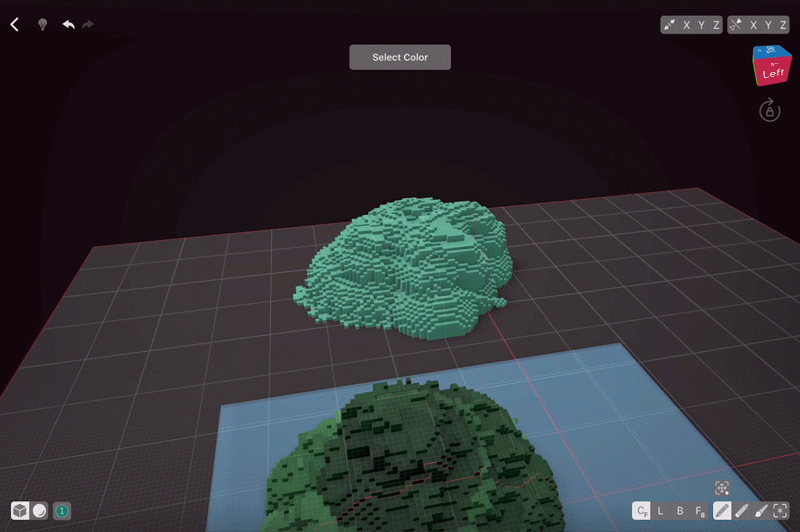Undo the last action
The image size is (800, 532).
(68, 24)
